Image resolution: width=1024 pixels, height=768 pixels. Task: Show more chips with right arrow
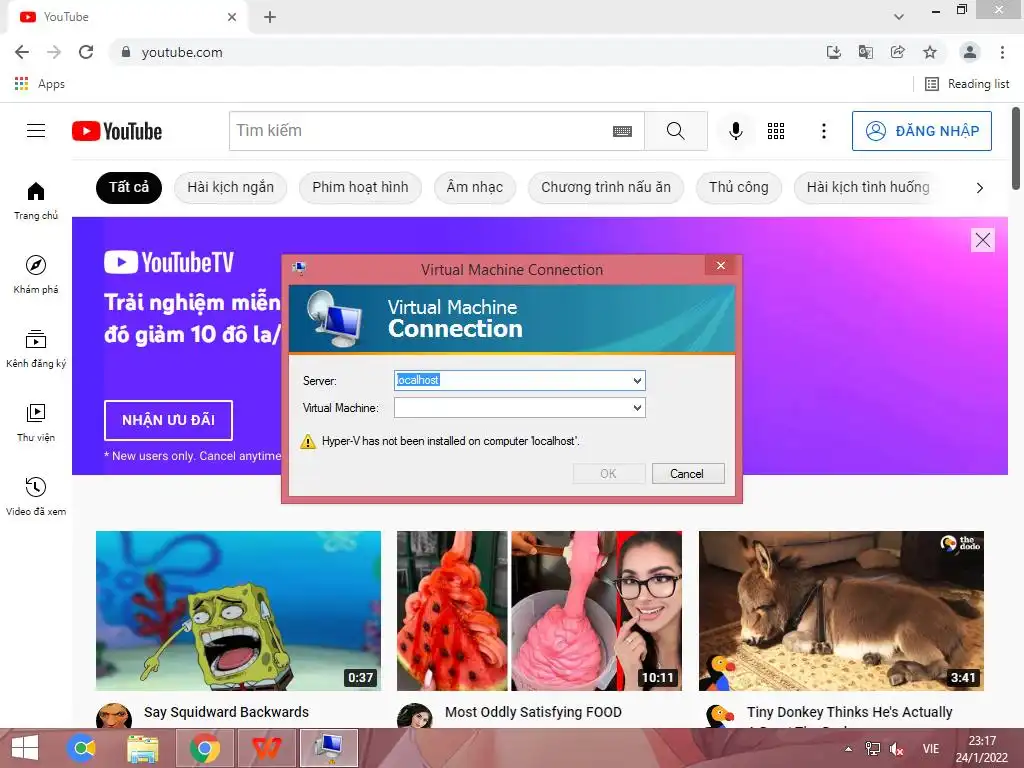(x=979, y=188)
